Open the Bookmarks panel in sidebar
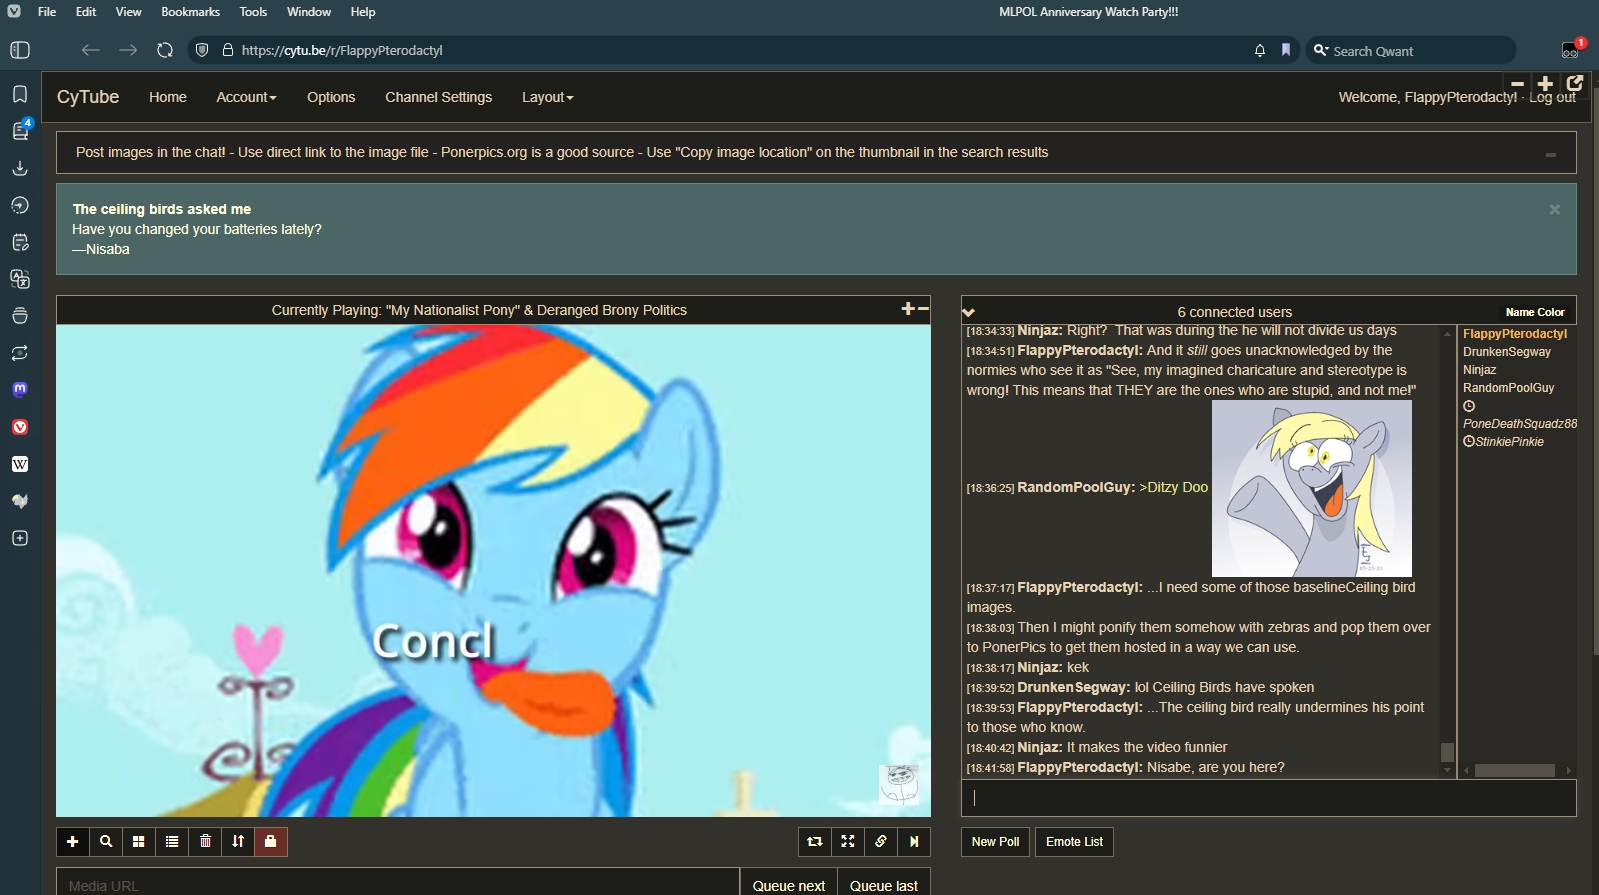This screenshot has width=1599, height=895. click(x=20, y=94)
